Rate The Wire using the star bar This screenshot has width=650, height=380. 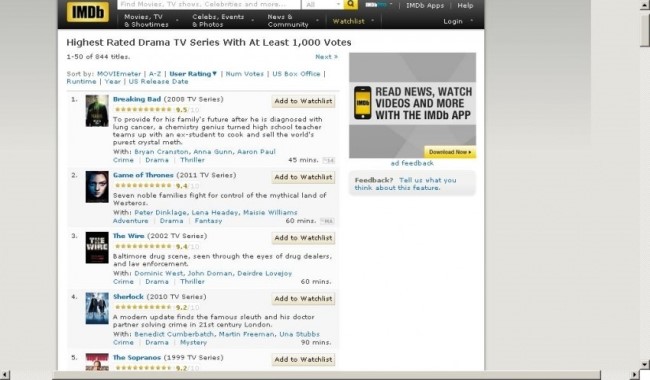[x=143, y=246]
